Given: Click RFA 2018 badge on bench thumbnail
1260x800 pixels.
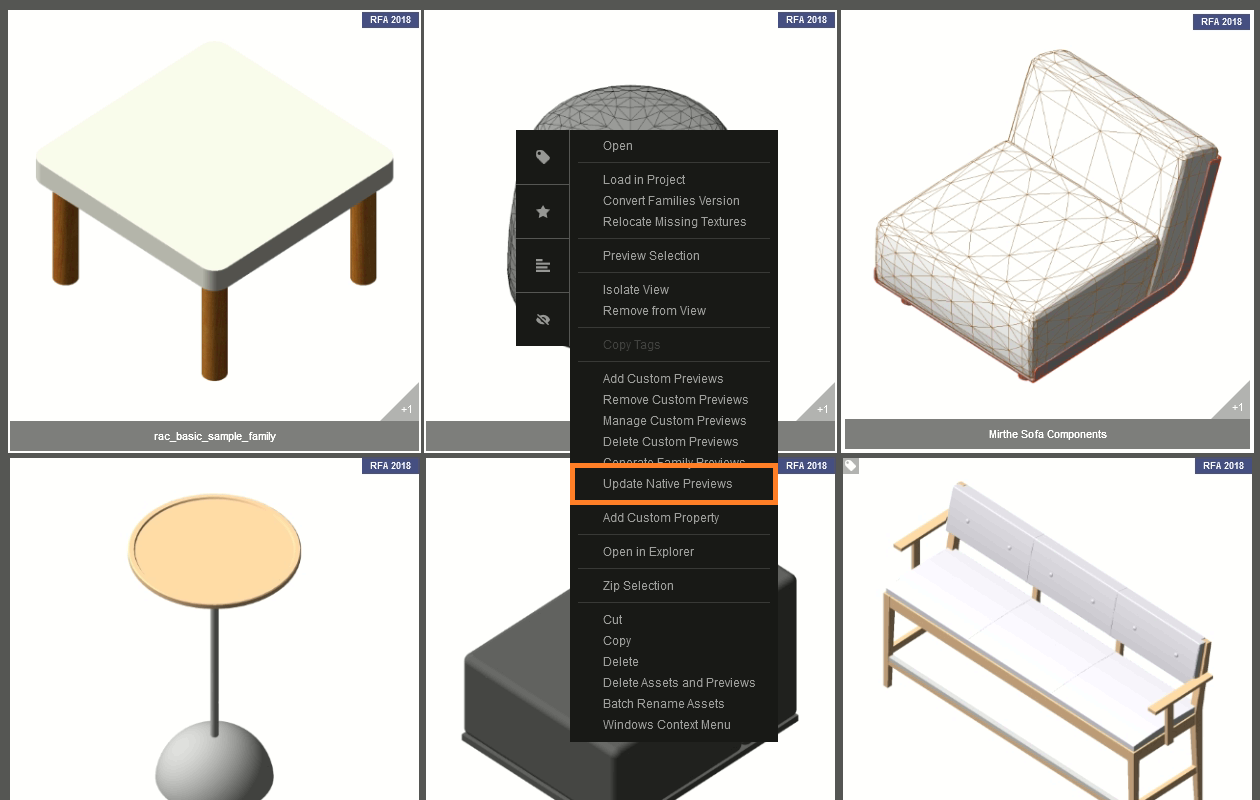Looking at the screenshot, I should (x=1221, y=466).
